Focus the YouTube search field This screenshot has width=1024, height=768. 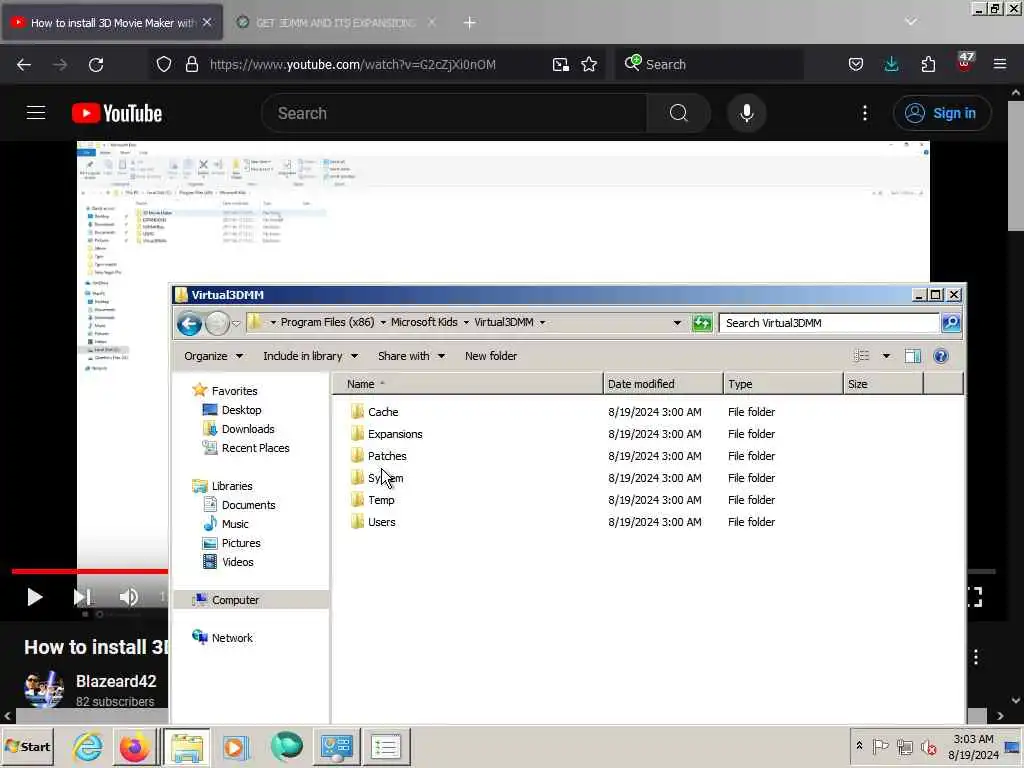coord(454,113)
